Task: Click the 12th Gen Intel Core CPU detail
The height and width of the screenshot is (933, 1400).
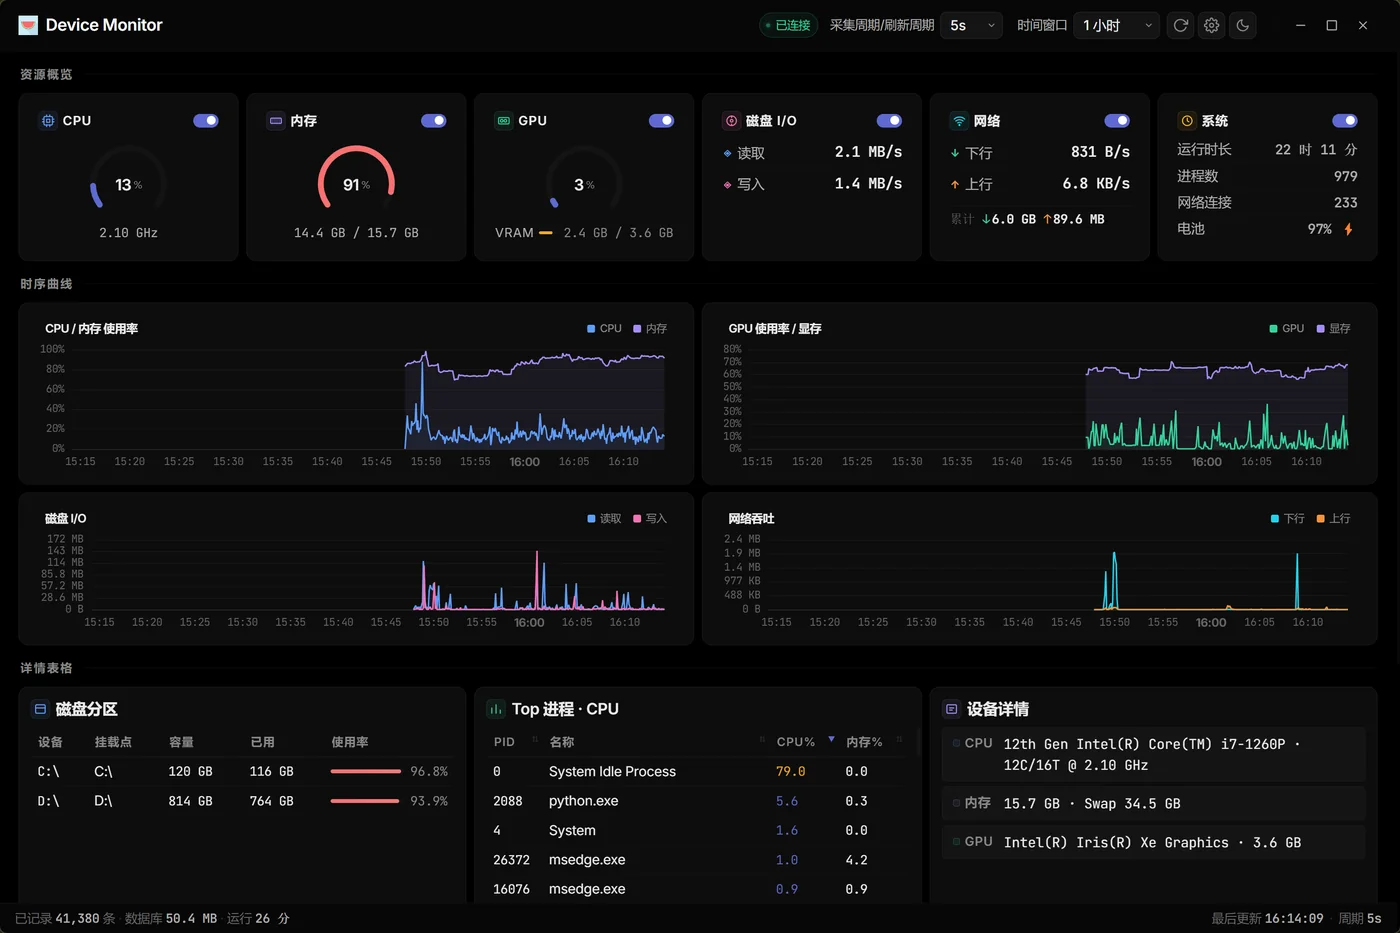Action: tap(1153, 755)
